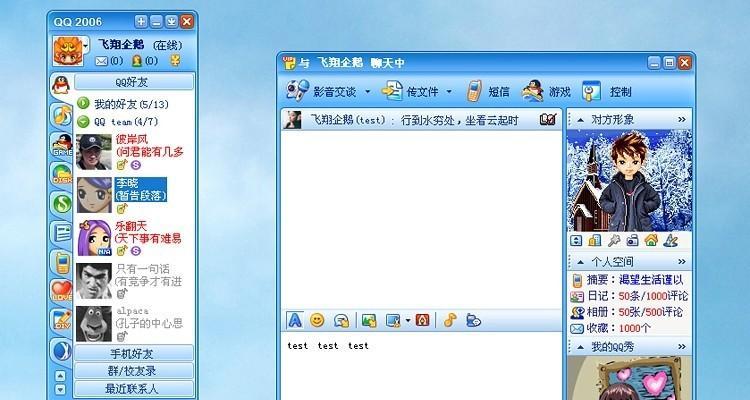750x400 pixels.
Task: Click the house icon under QQ show avatar
Action: (651, 240)
